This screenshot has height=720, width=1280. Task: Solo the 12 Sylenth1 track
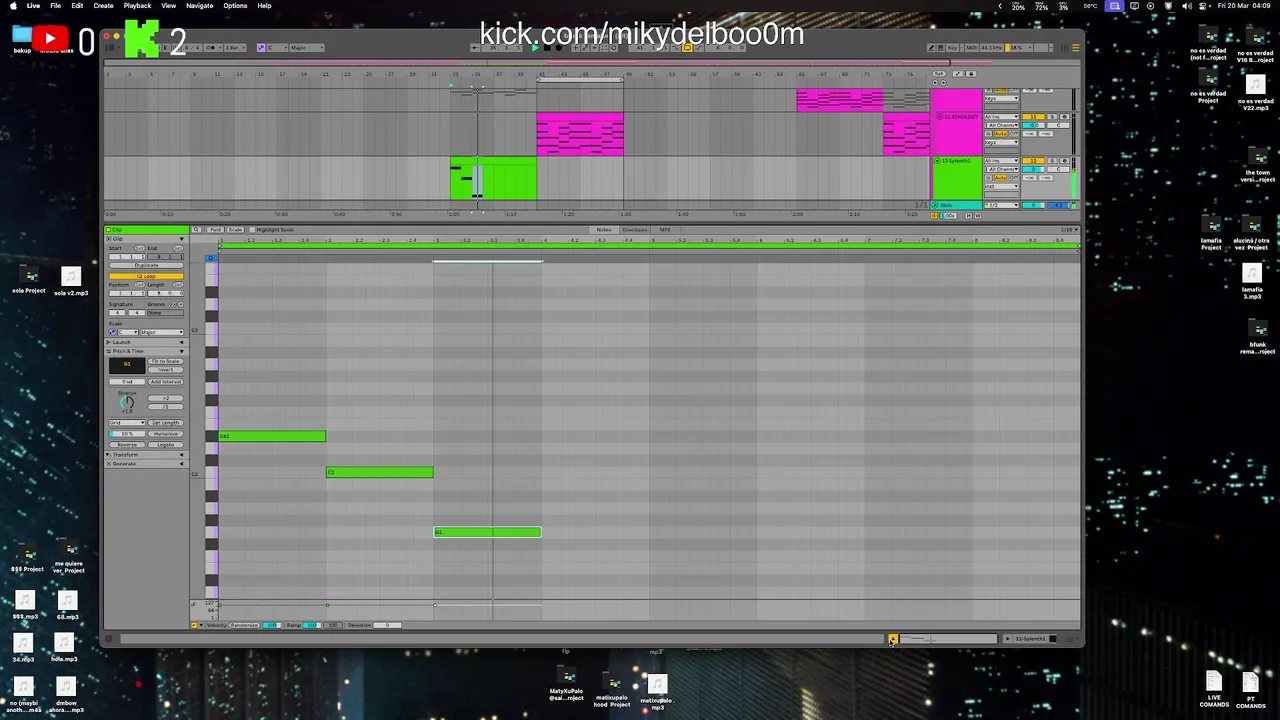coord(1052,161)
